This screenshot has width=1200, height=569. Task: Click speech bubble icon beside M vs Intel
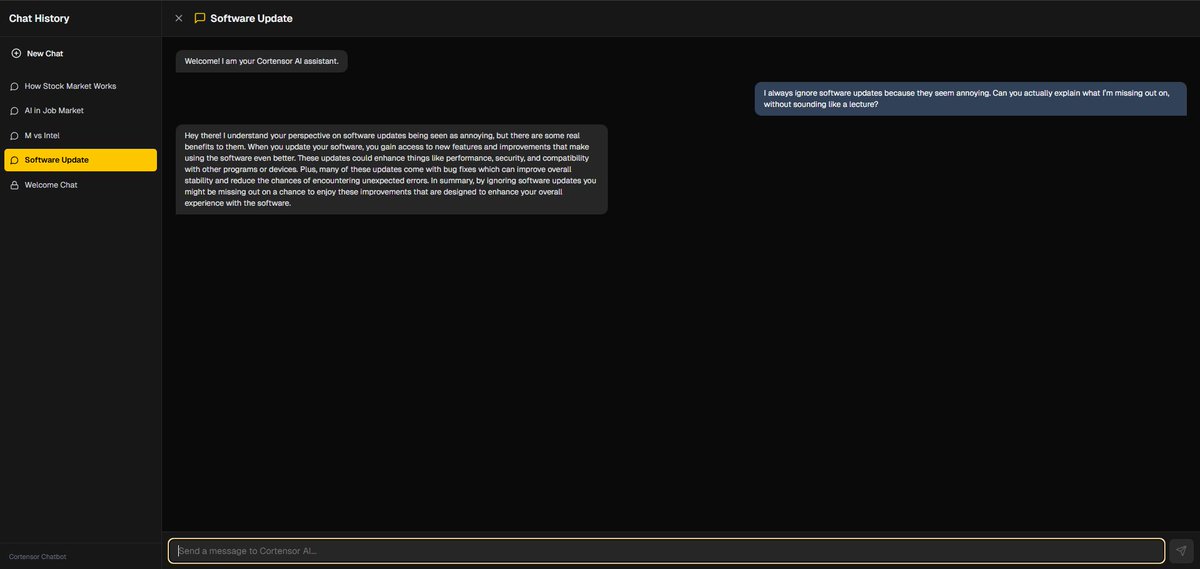tap(14, 135)
